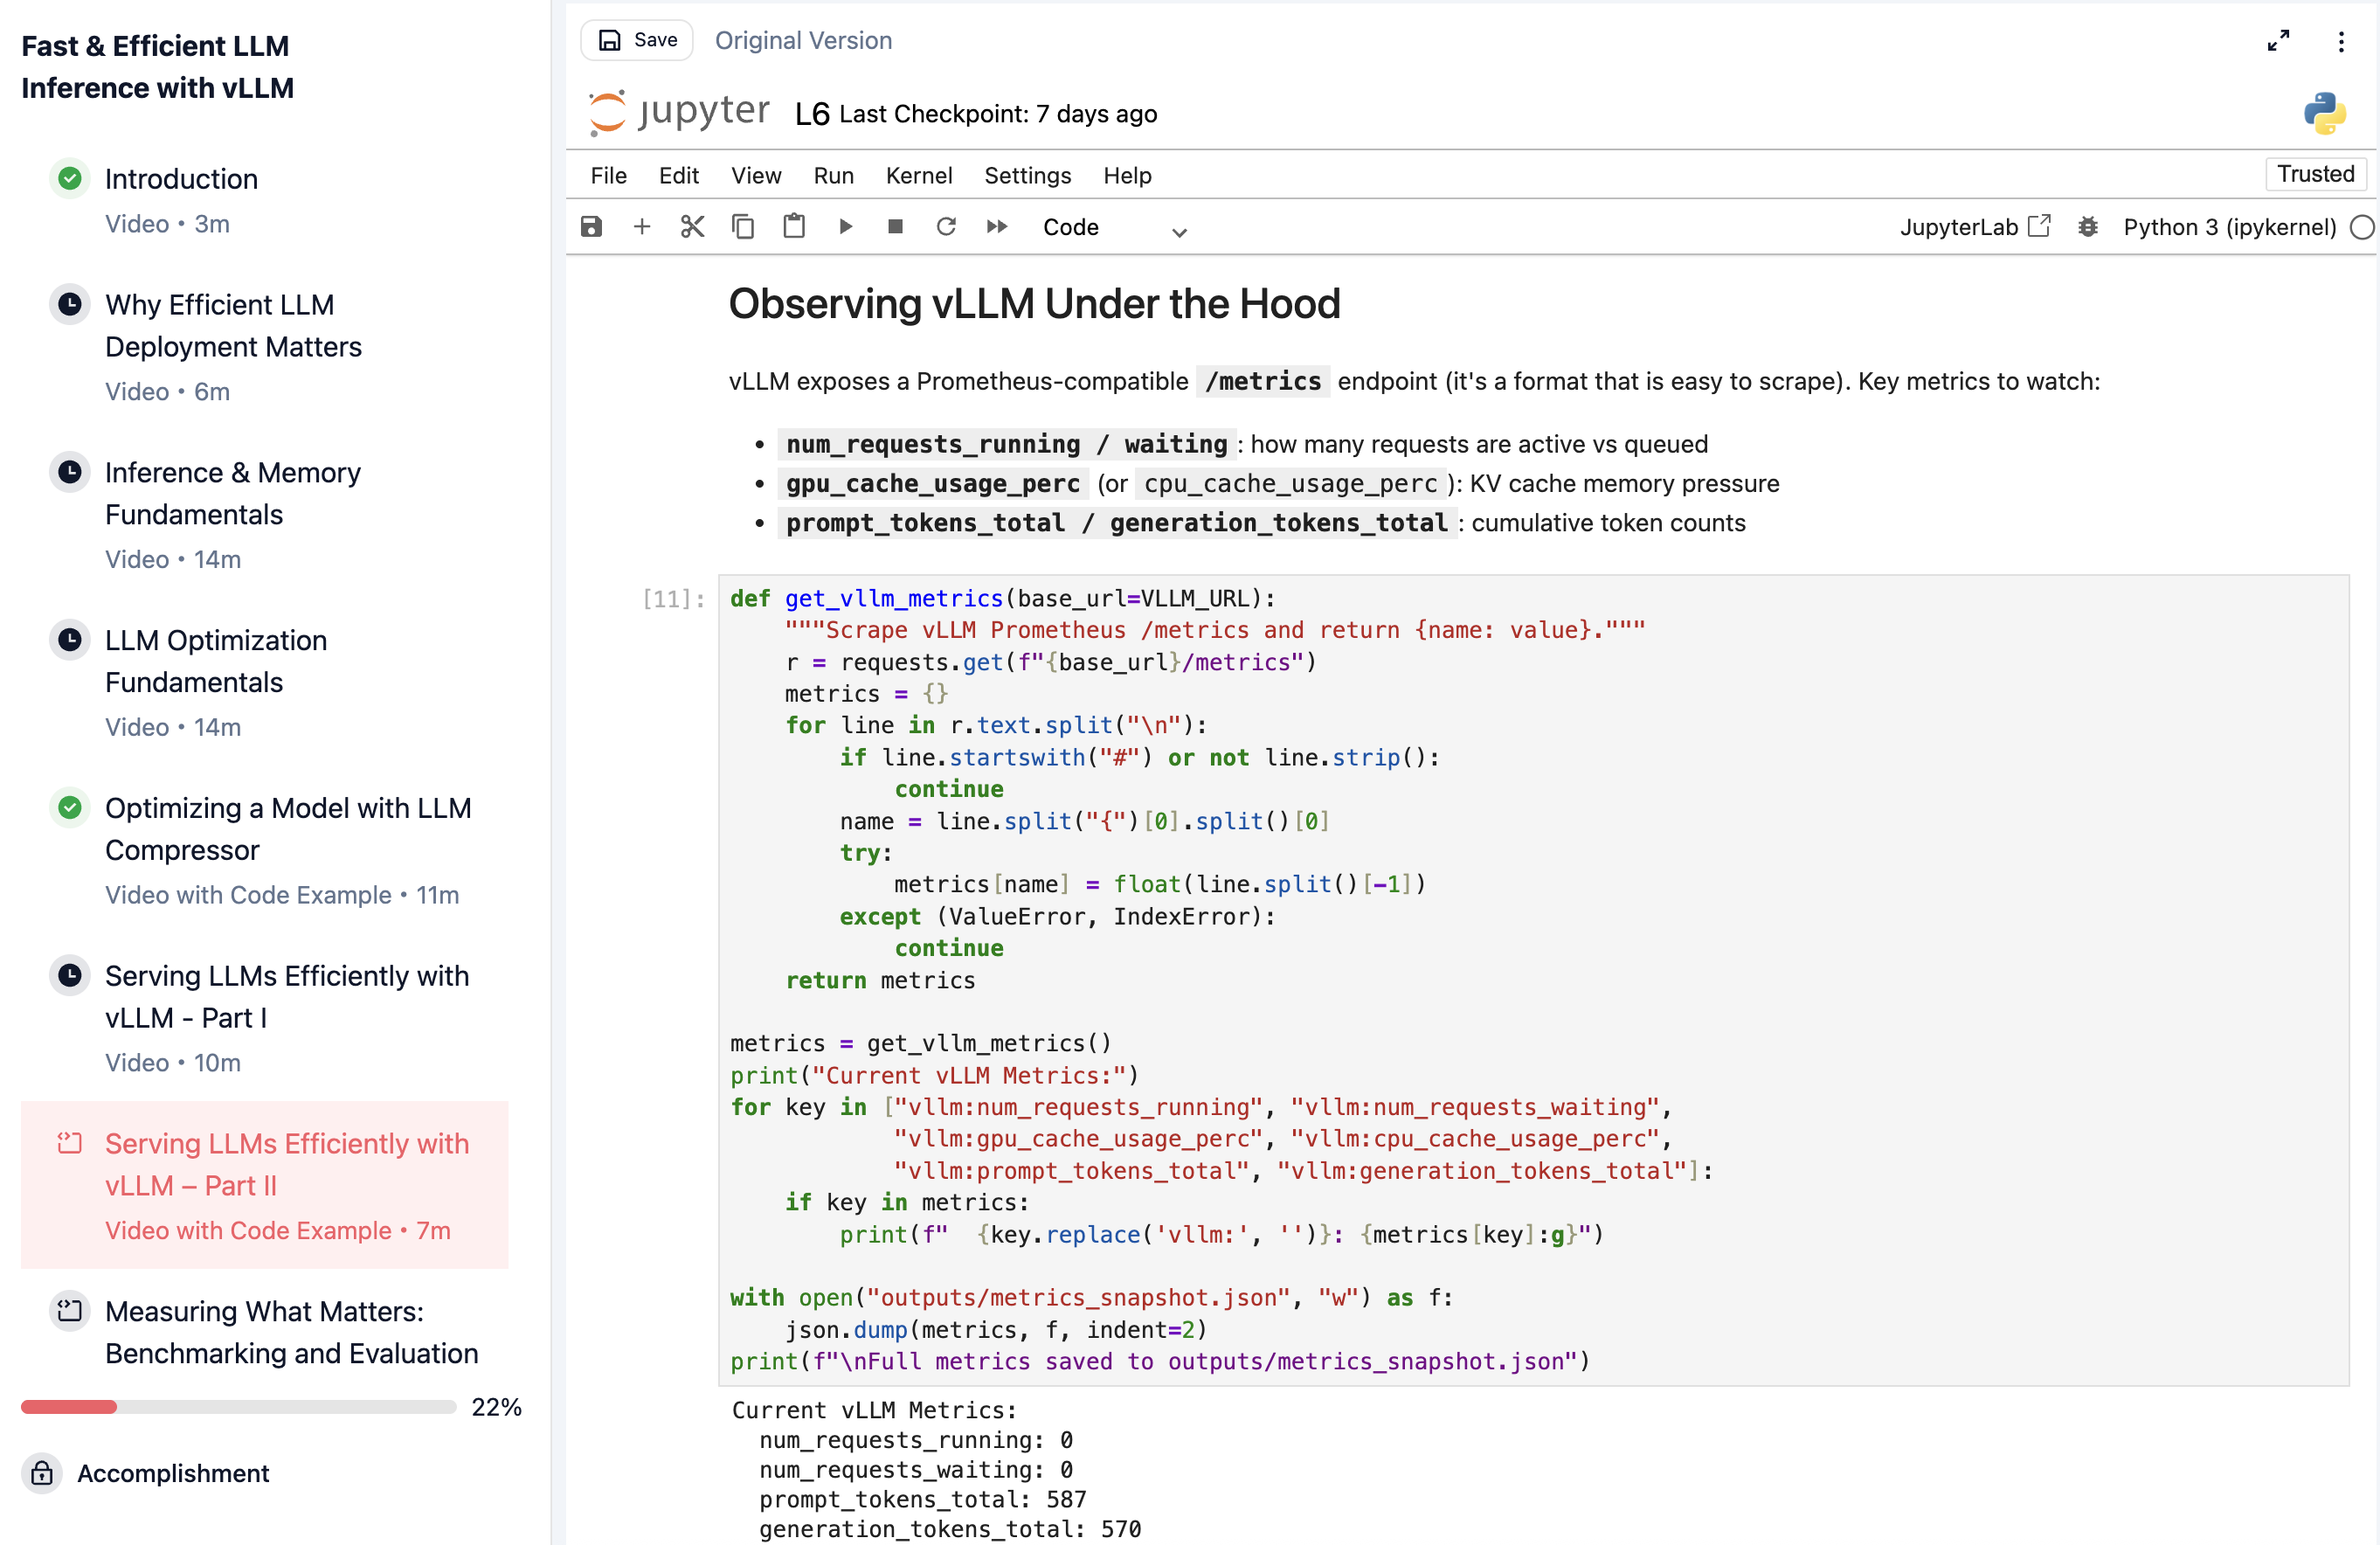
Task: Interrupt the kernel with stop icon
Action: pos(895,227)
